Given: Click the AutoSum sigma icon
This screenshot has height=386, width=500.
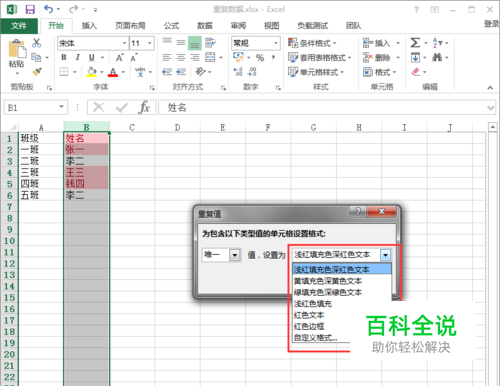Looking at the screenshot, I should coord(415,43).
